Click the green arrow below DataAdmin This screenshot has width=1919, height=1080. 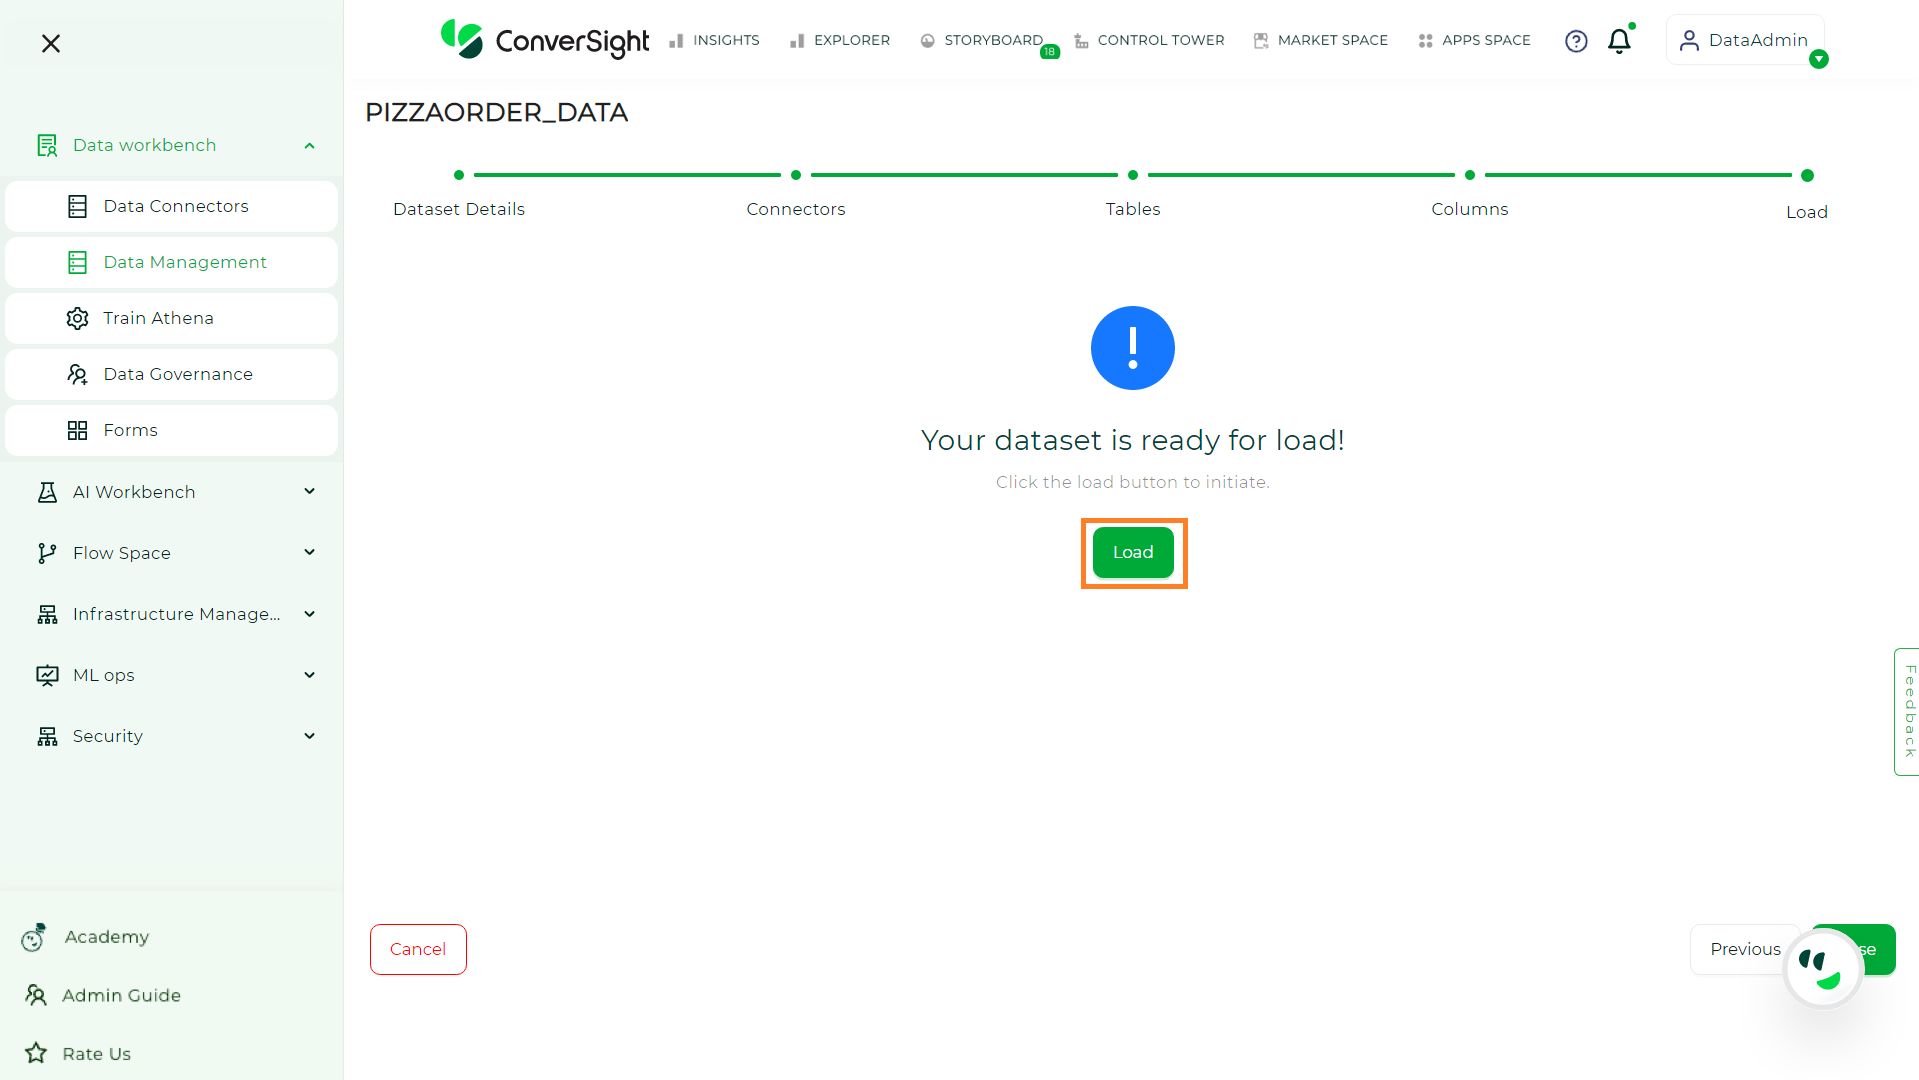click(x=1819, y=59)
